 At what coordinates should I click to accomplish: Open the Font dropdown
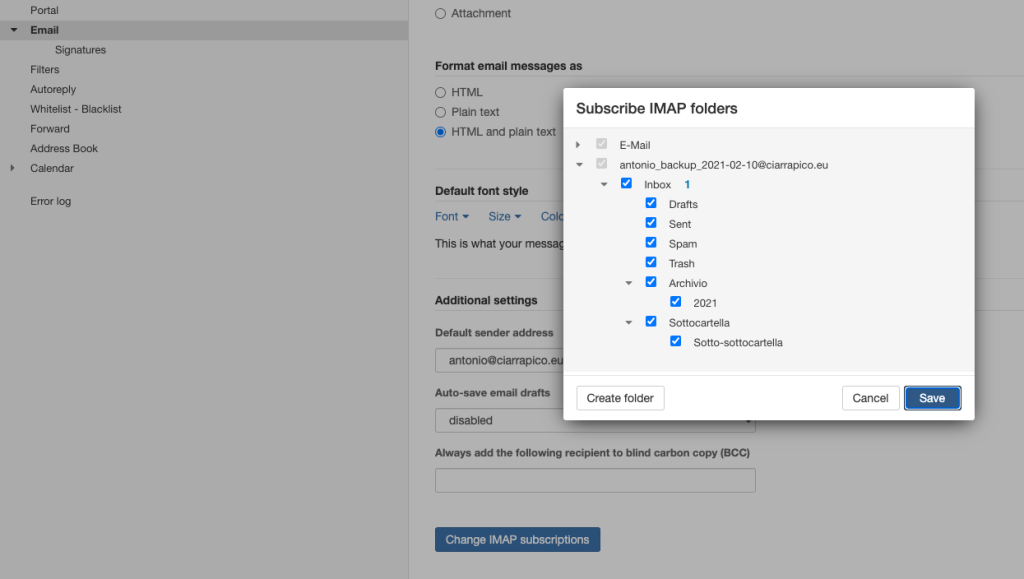(451, 216)
